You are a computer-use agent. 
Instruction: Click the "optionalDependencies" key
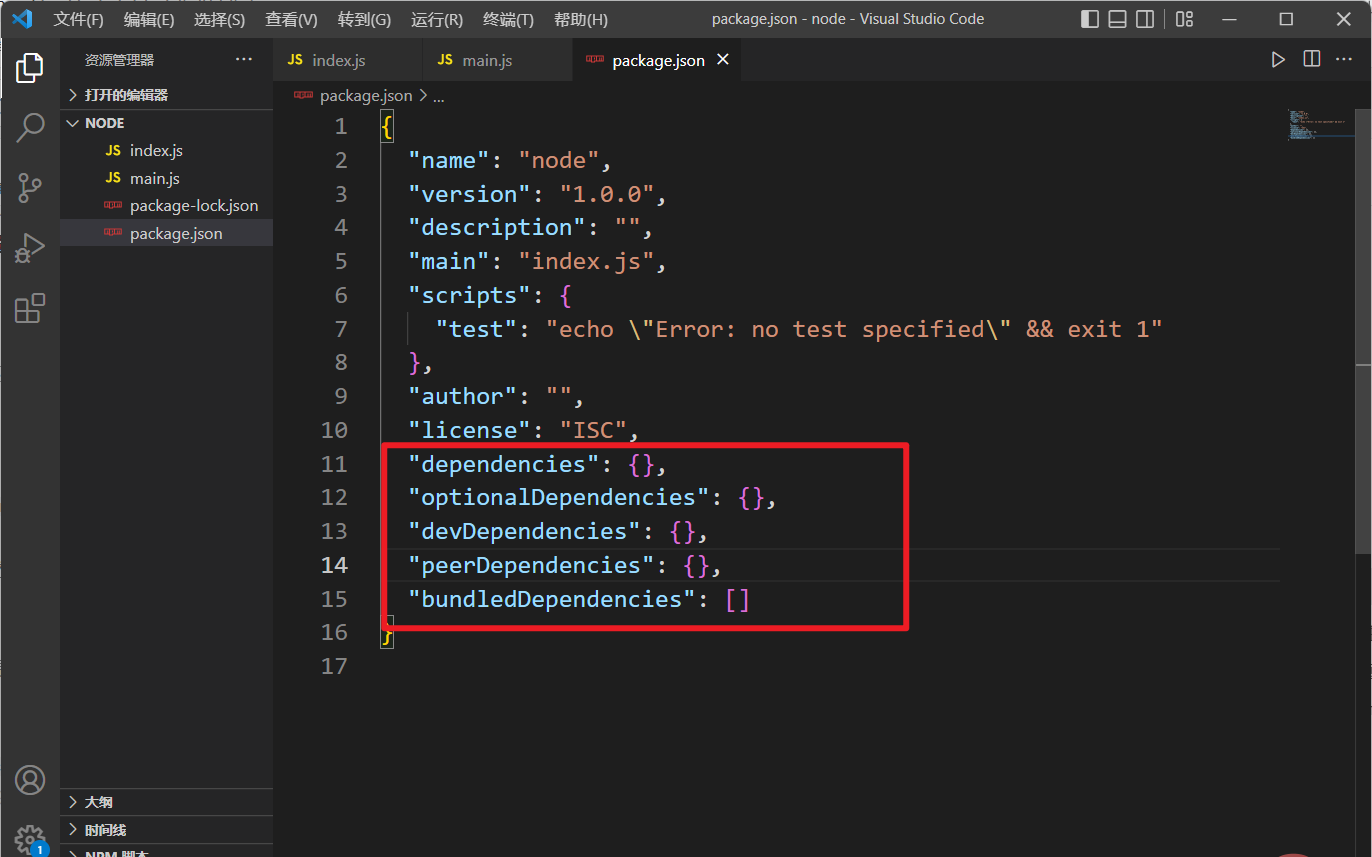(559, 497)
